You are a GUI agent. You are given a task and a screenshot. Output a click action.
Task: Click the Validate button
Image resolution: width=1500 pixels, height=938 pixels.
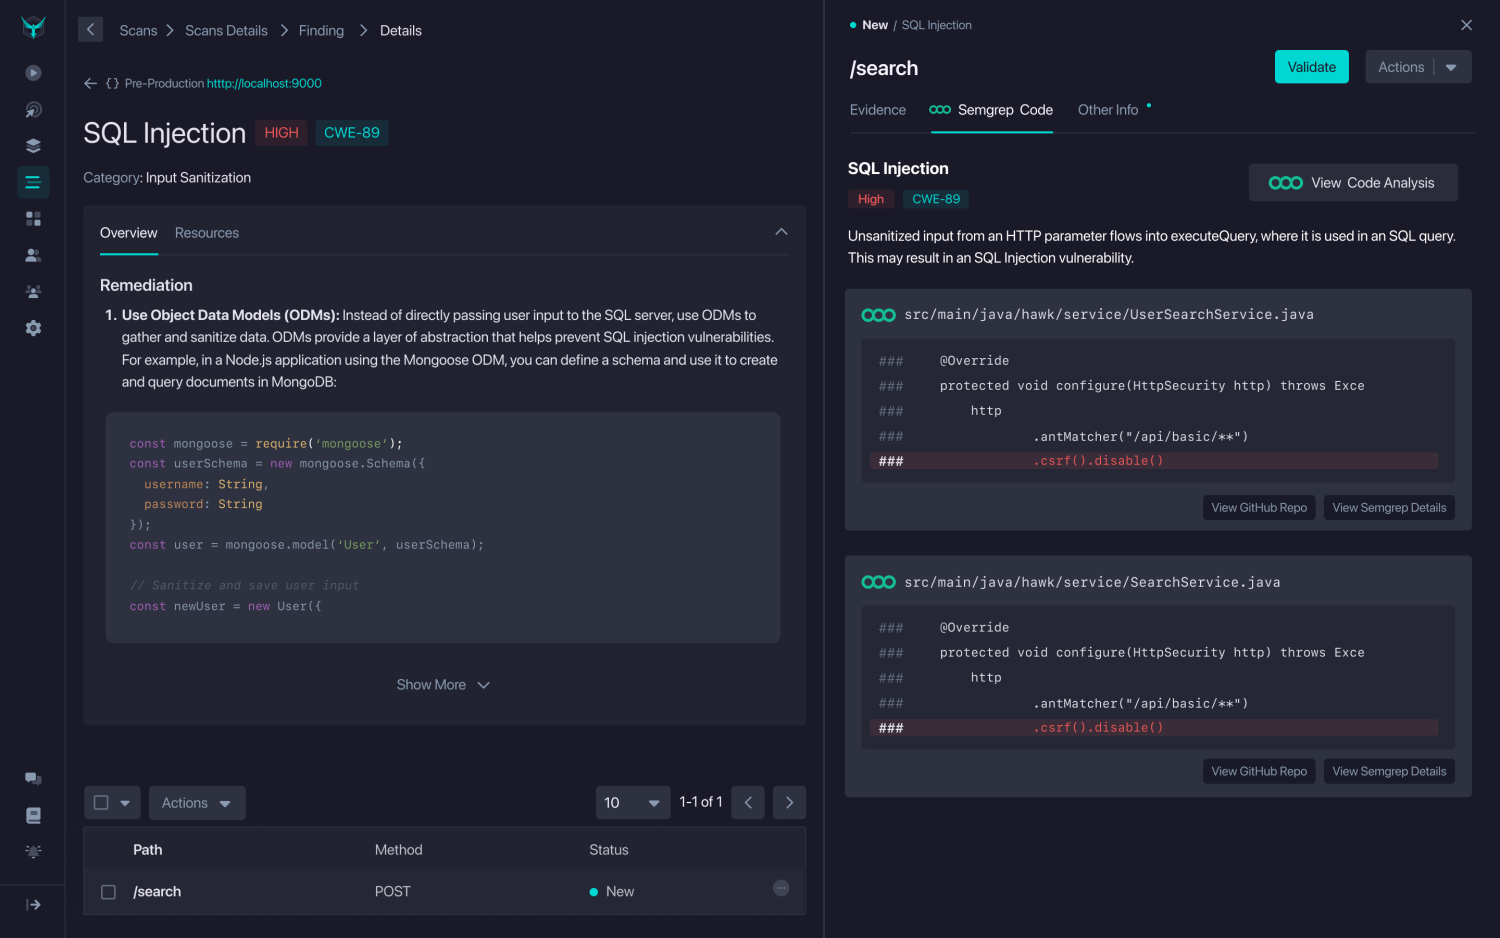[x=1311, y=67]
